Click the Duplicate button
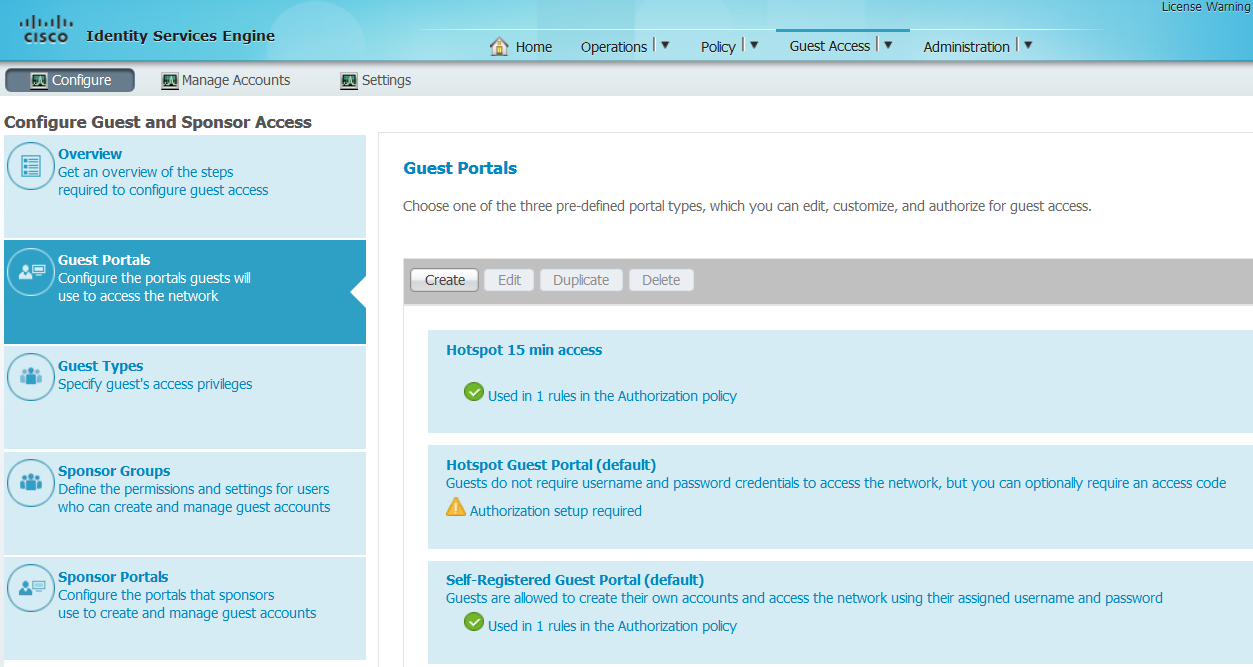This screenshot has height=667, width=1253. (x=581, y=280)
